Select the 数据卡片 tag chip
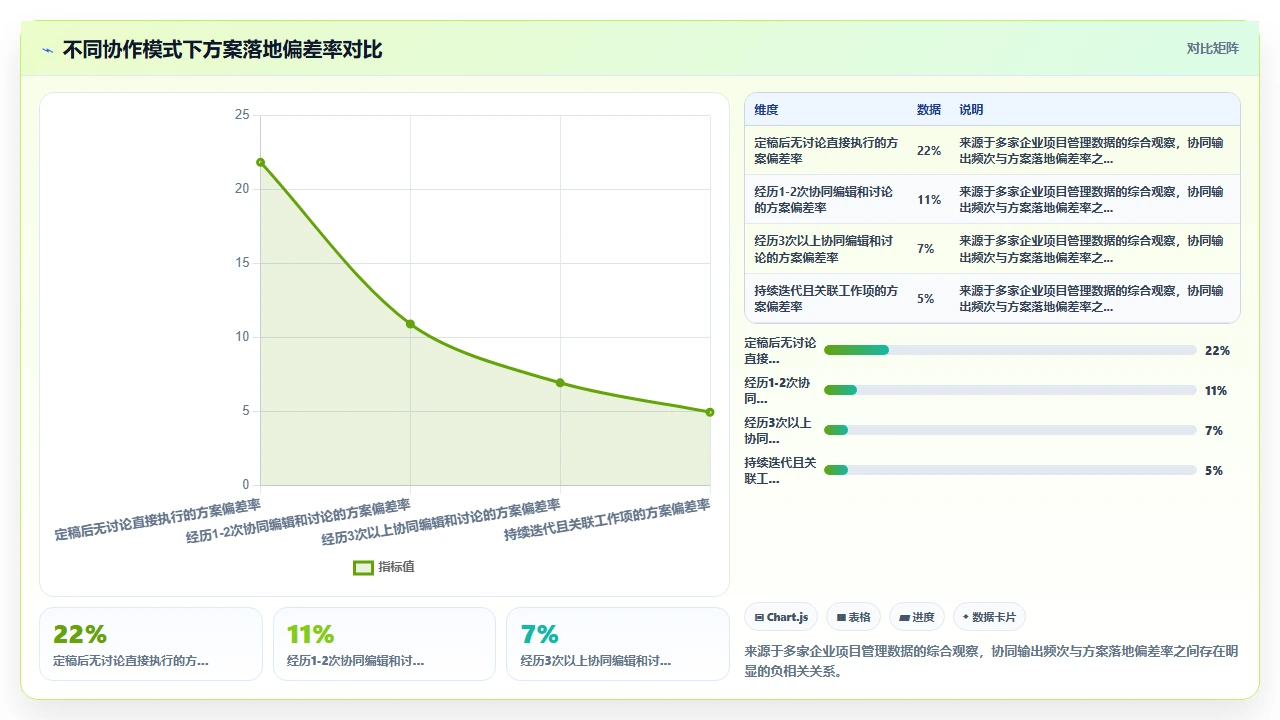This screenshot has height=720, width=1280. pos(989,617)
